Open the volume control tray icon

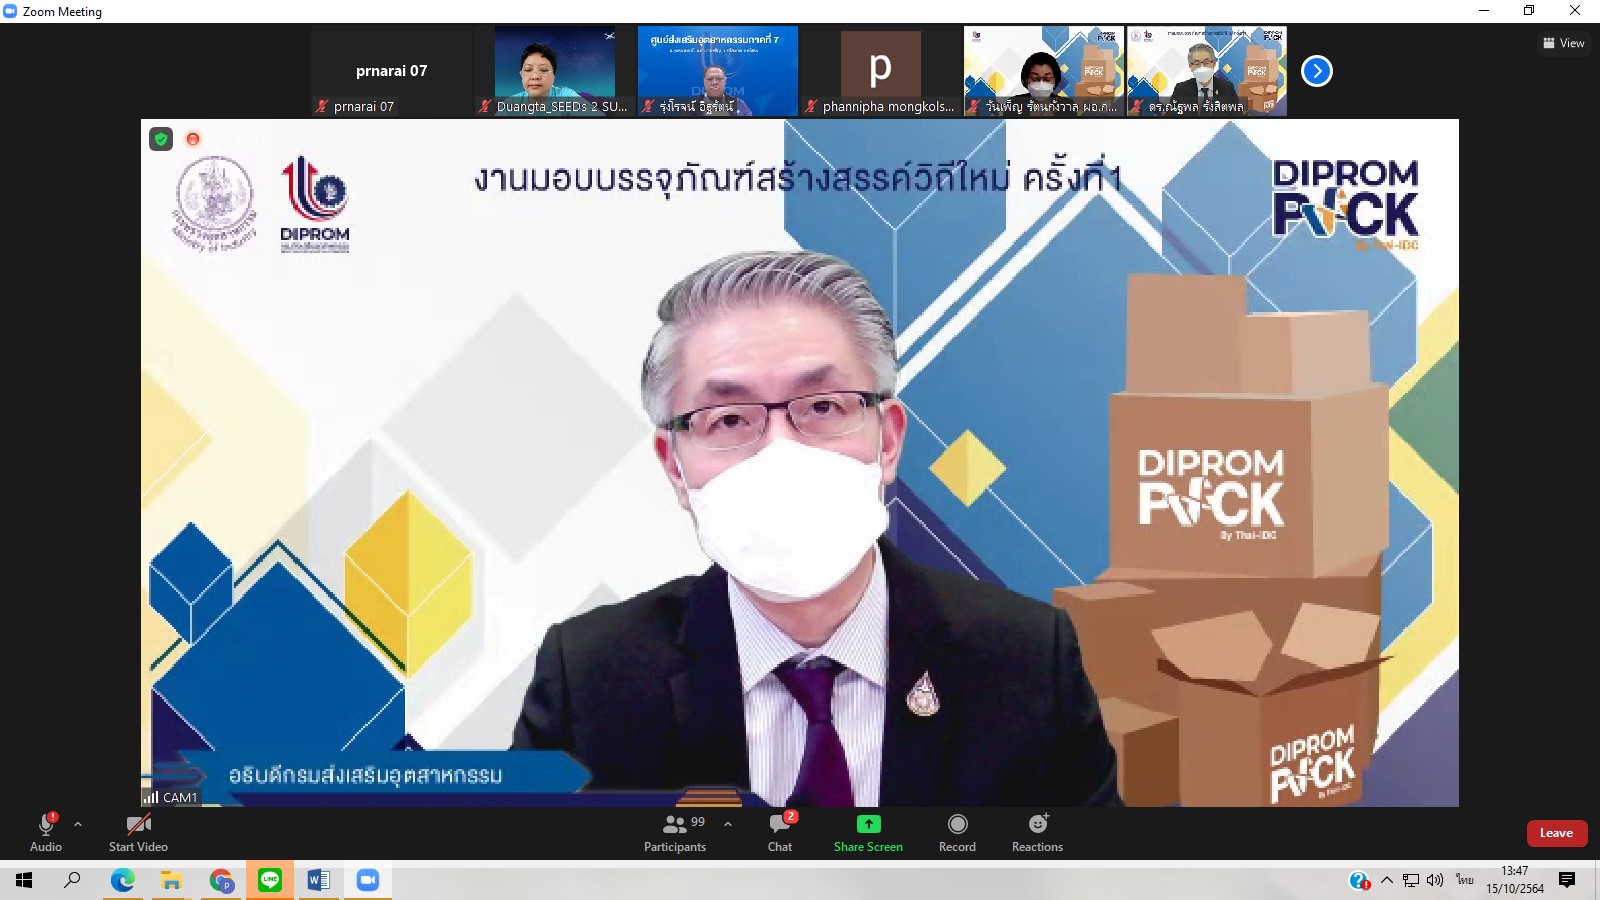pyautogui.click(x=1435, y=880)
